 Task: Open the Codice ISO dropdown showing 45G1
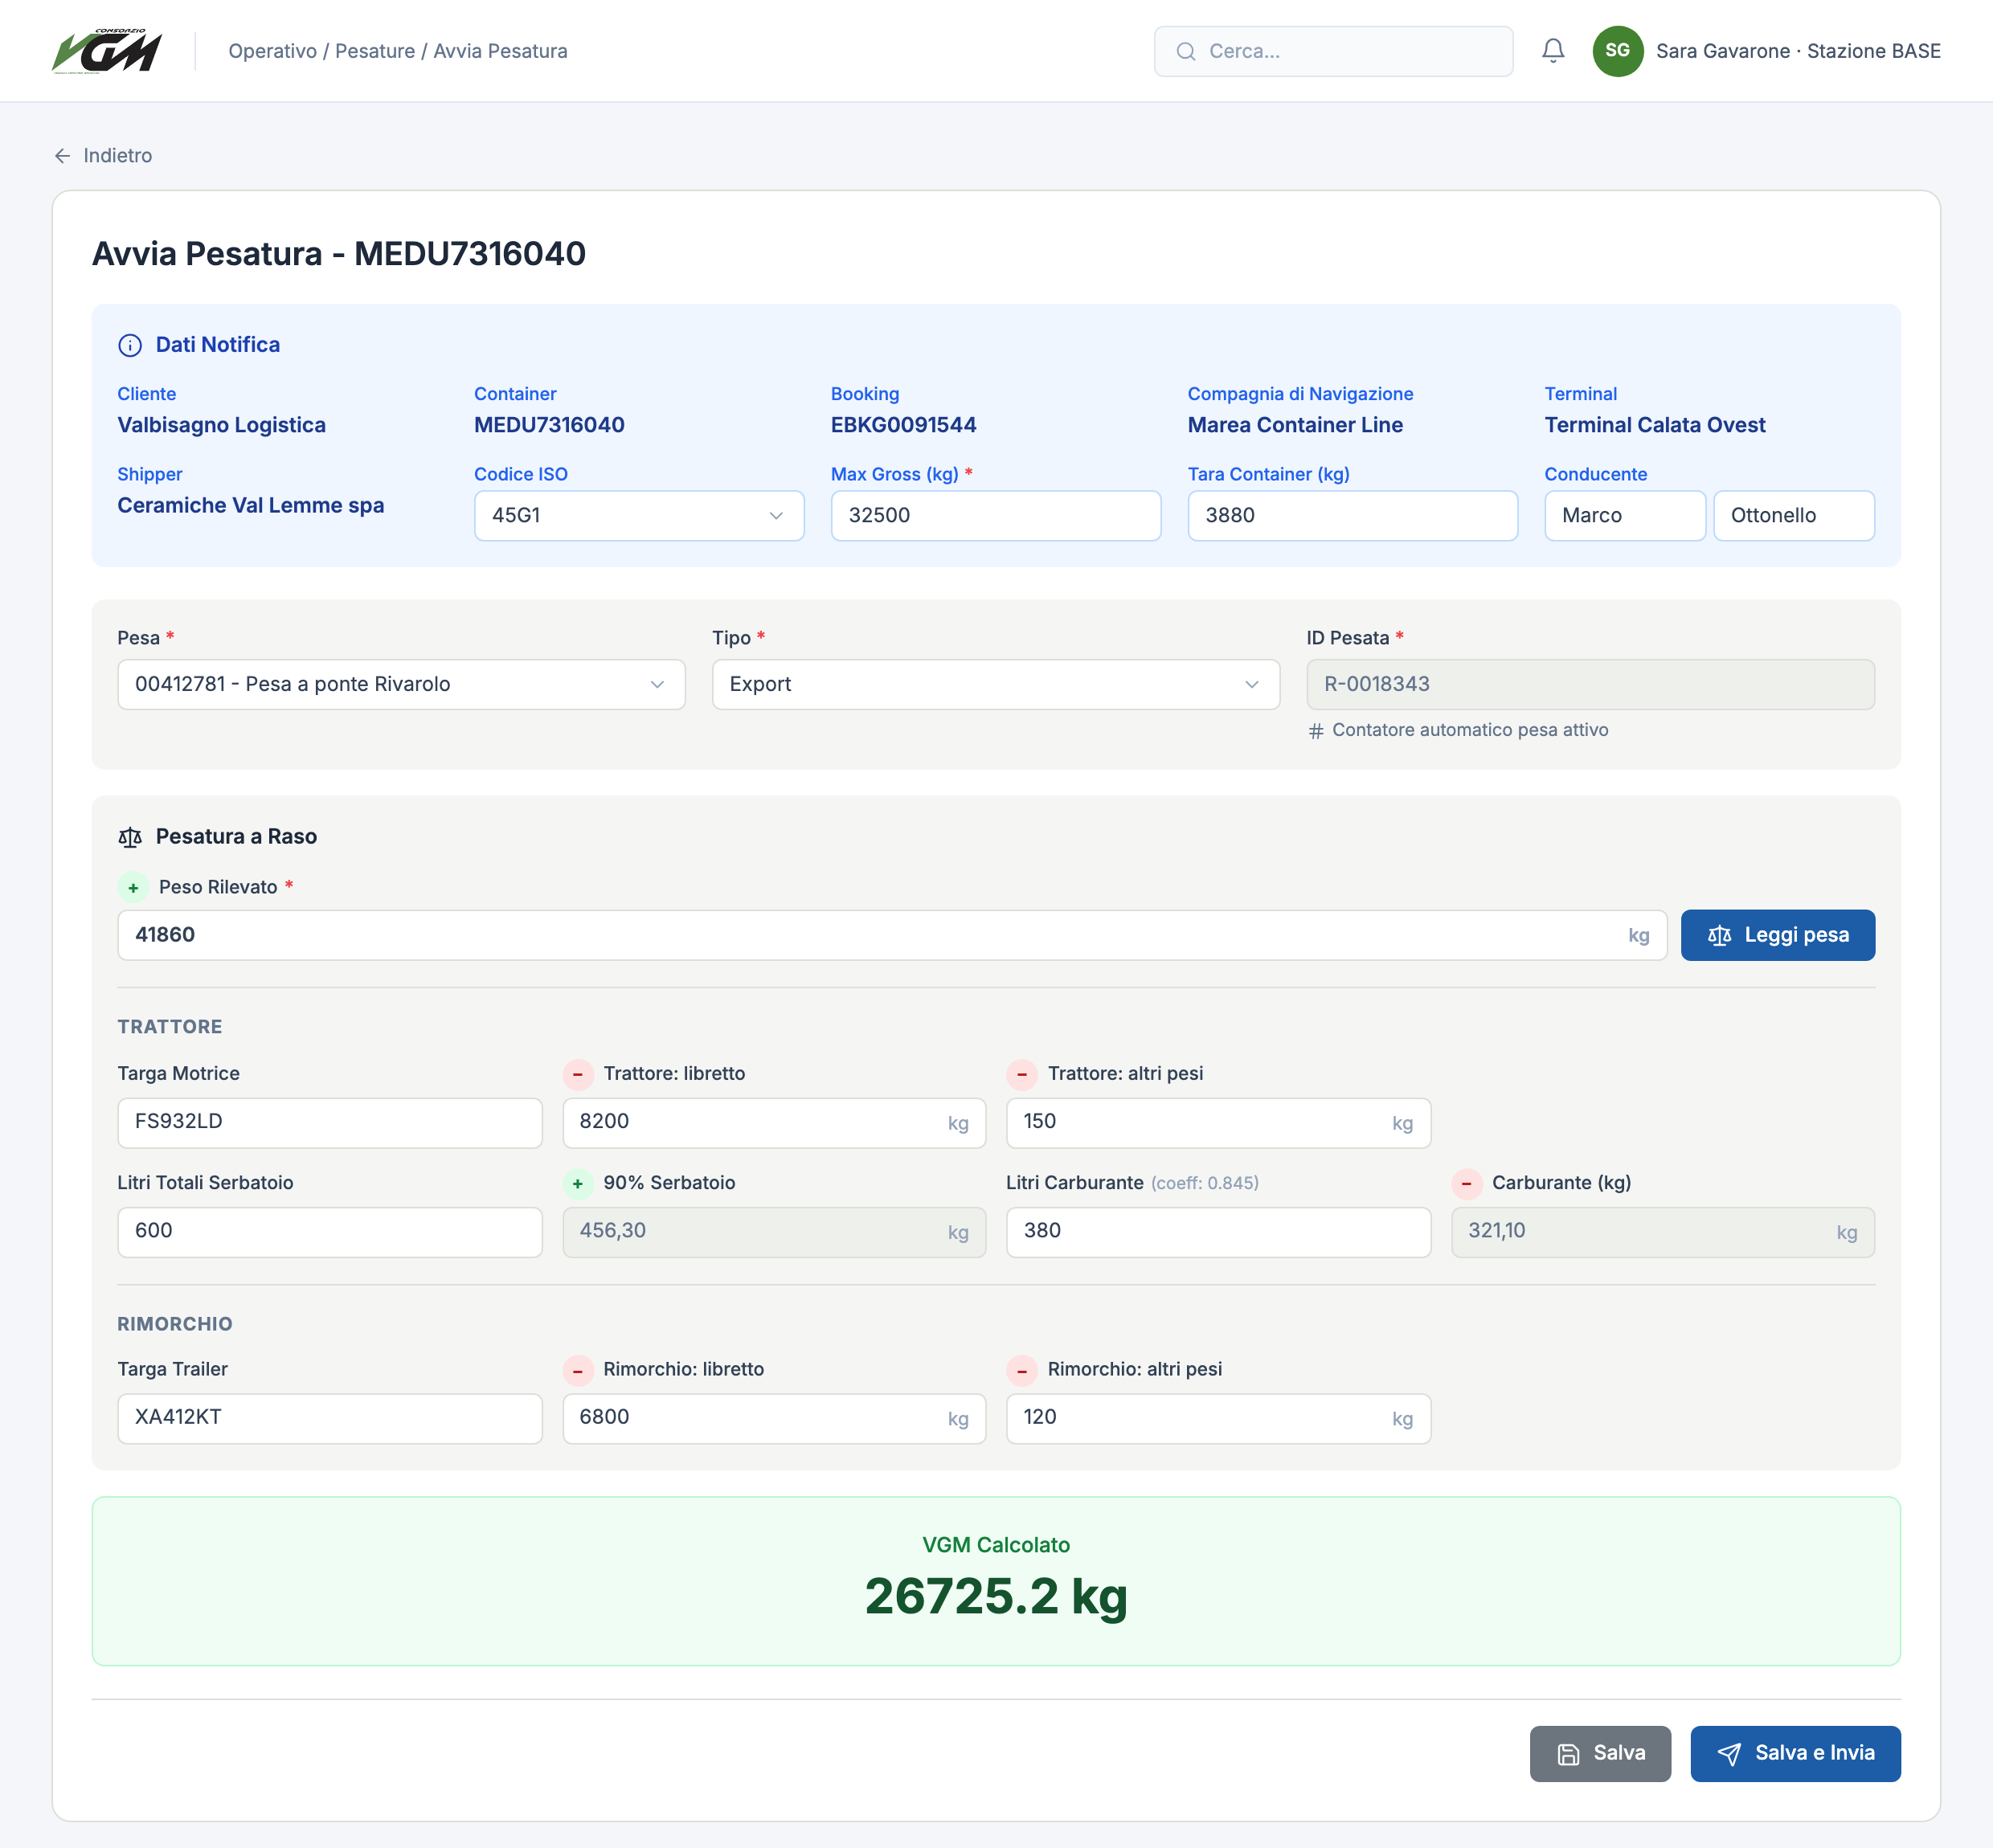click(x=639, y=516)
